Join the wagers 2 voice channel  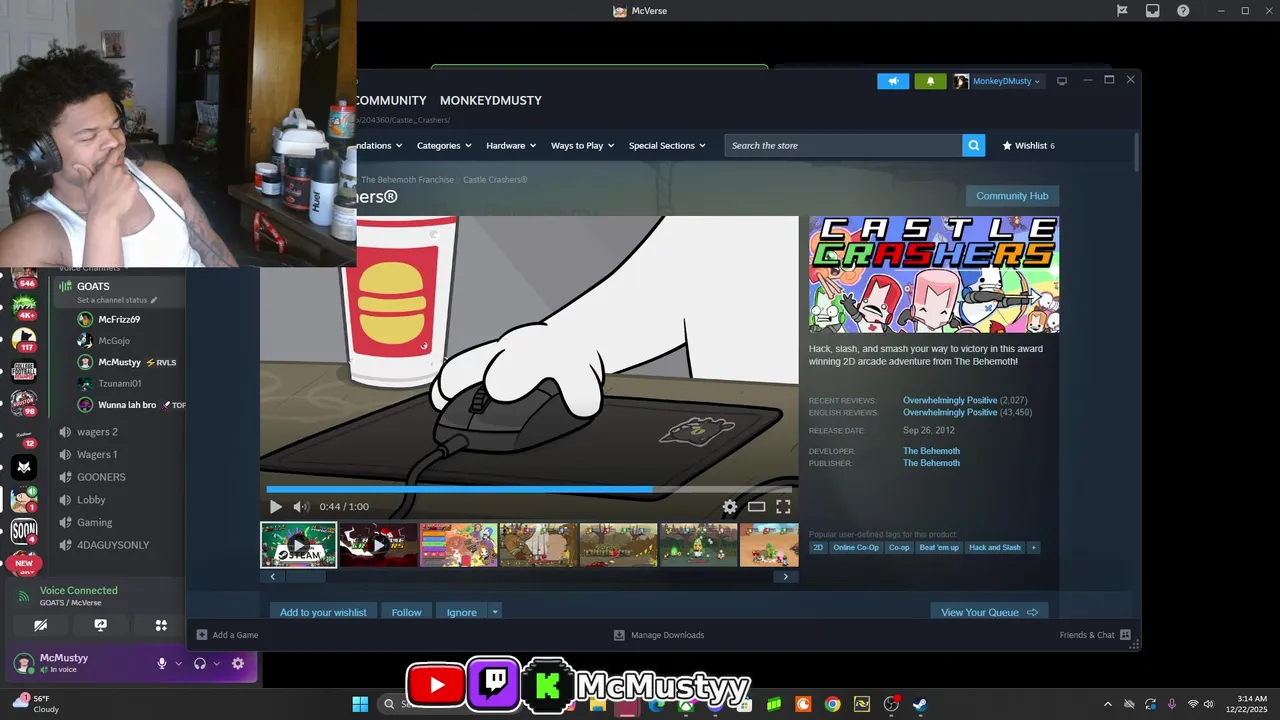click(x=97, y=432)
